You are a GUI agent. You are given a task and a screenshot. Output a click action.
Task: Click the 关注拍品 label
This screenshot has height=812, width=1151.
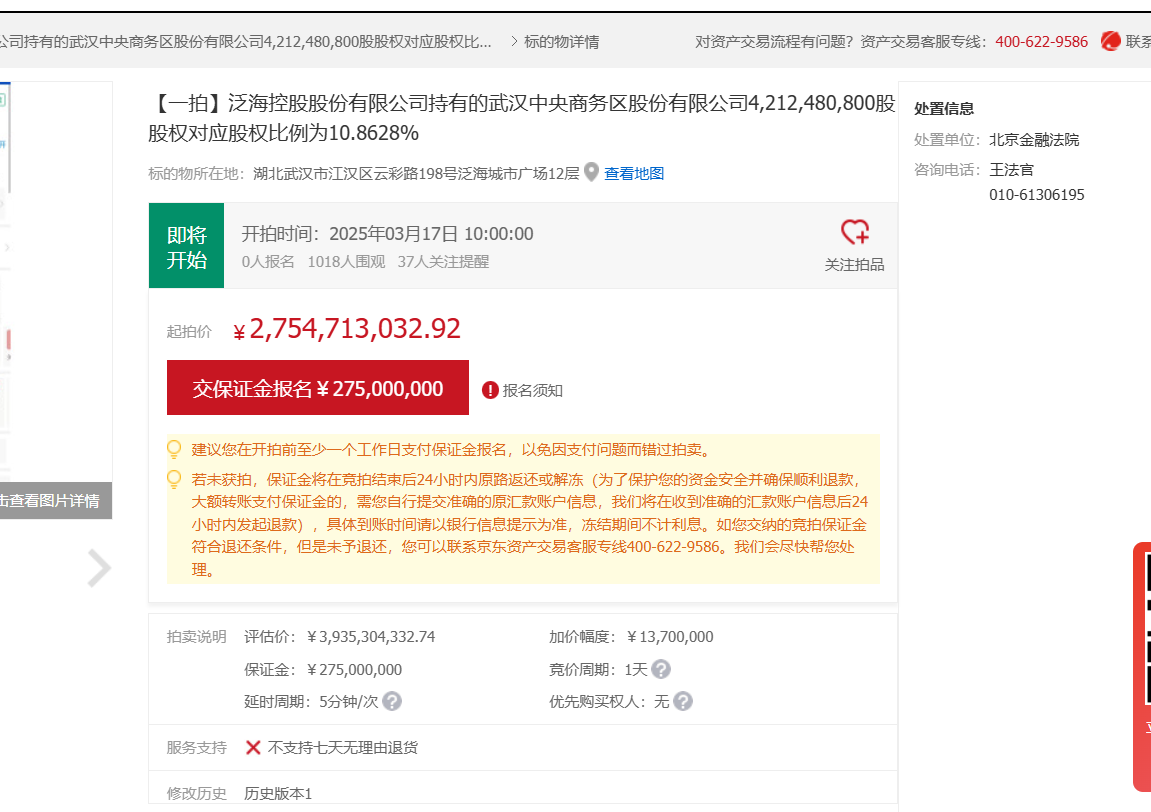pos(854,265)
